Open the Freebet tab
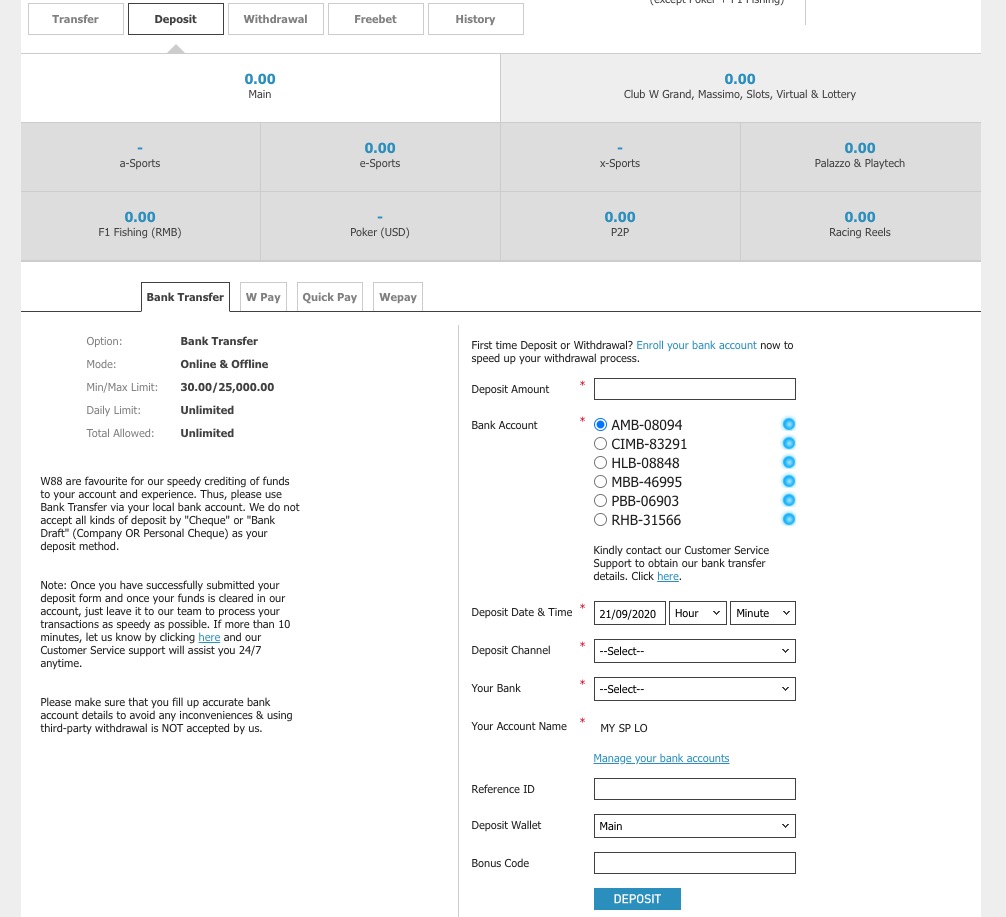Screen dimensions: 1006x917 click(x=376, y=19)
